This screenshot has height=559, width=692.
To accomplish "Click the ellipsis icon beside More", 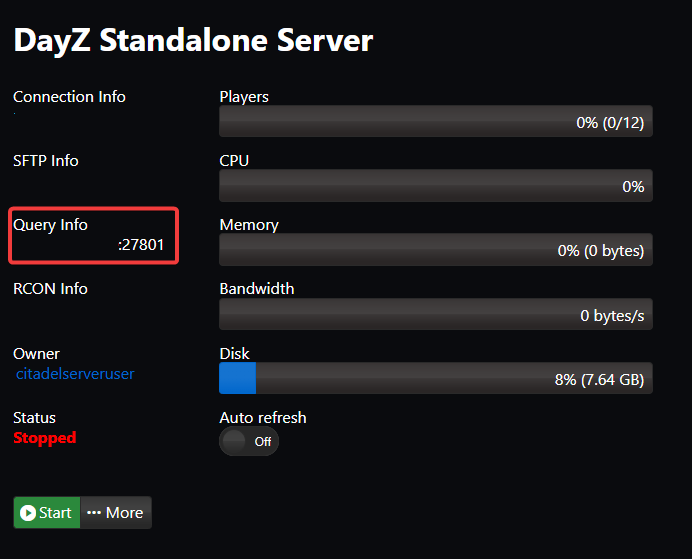I will click(x=93, y=513).
